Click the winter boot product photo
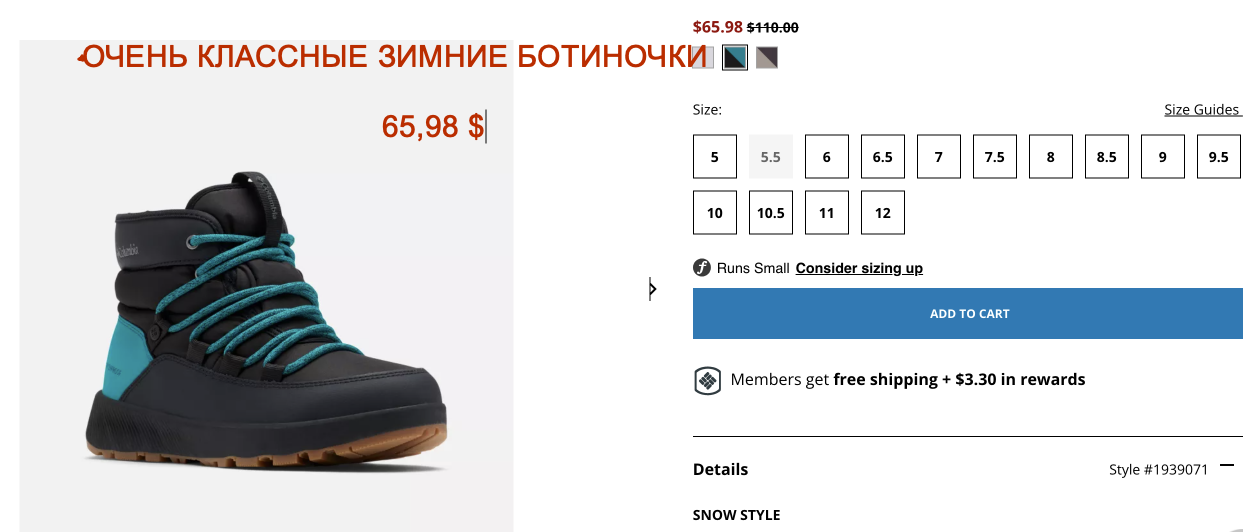Image resolution: width=1243 pixels, height=532 pixels. [267, 320]
